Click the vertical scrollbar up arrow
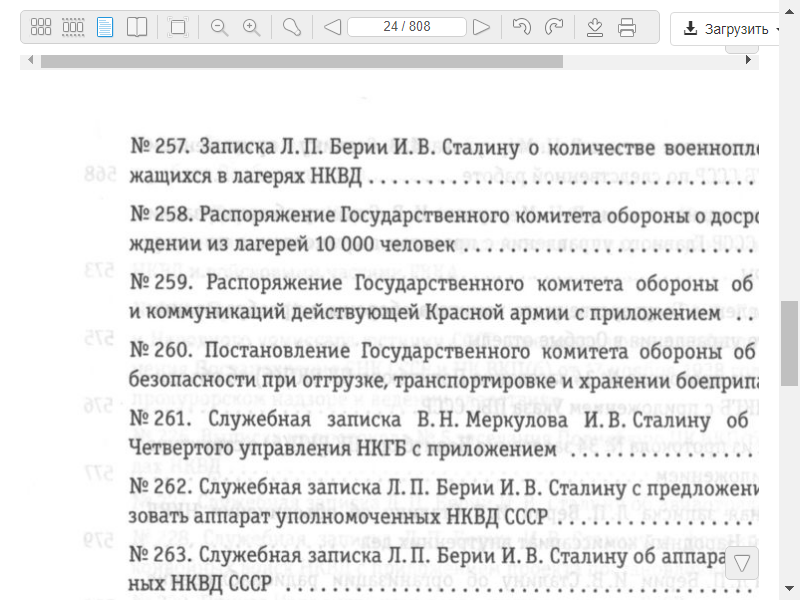 pos(789,12)
